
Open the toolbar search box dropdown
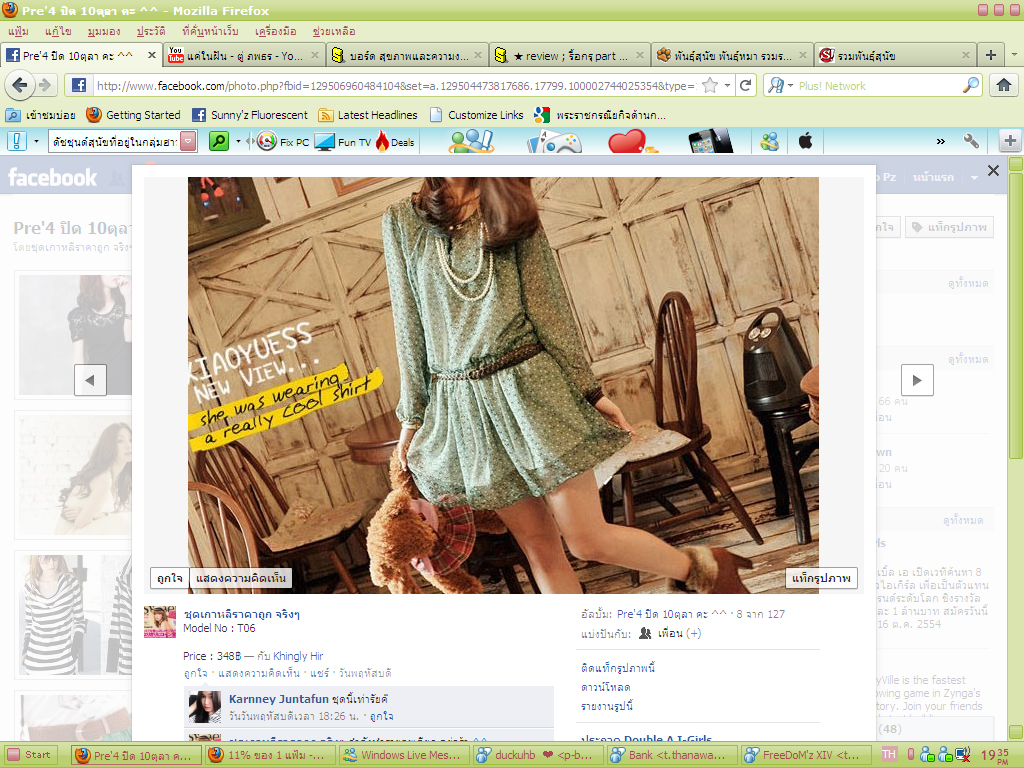coord(189,141)
